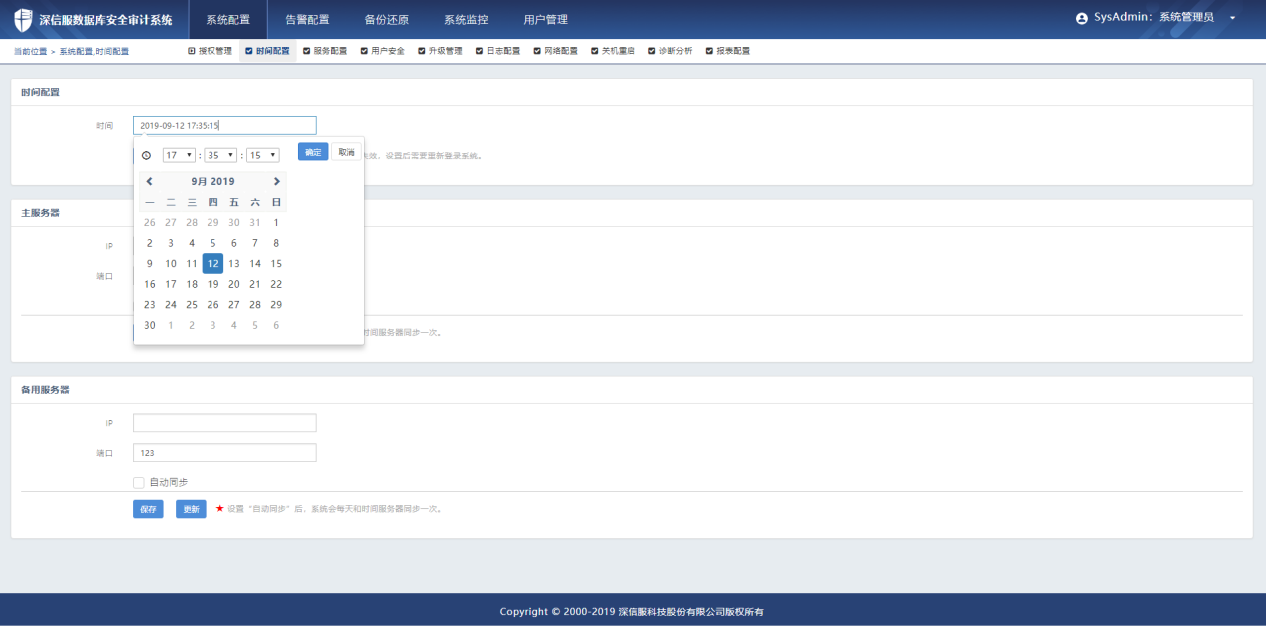This screenshot has height=627, width=1266.
Task: Expand the SysAdmin user menu arrow
Action: (1232, 19)
